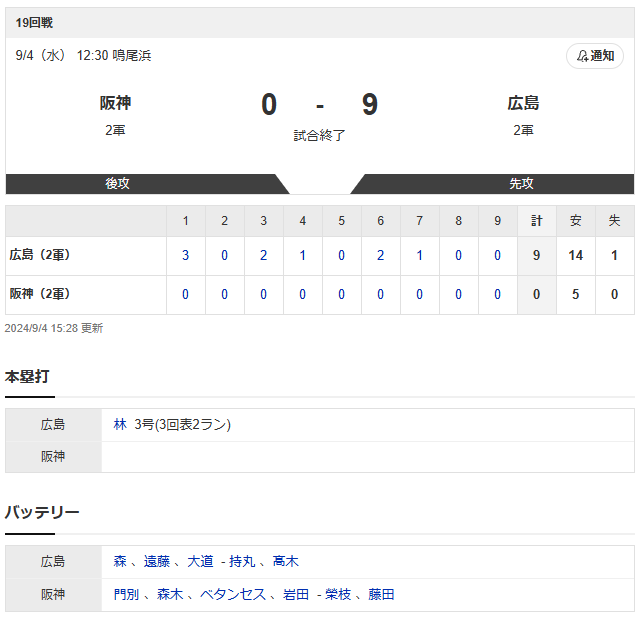Viewport: 640px width, 623px height.
Task: Open catcher 藤田 player link
Action: (x=381, y=594)
